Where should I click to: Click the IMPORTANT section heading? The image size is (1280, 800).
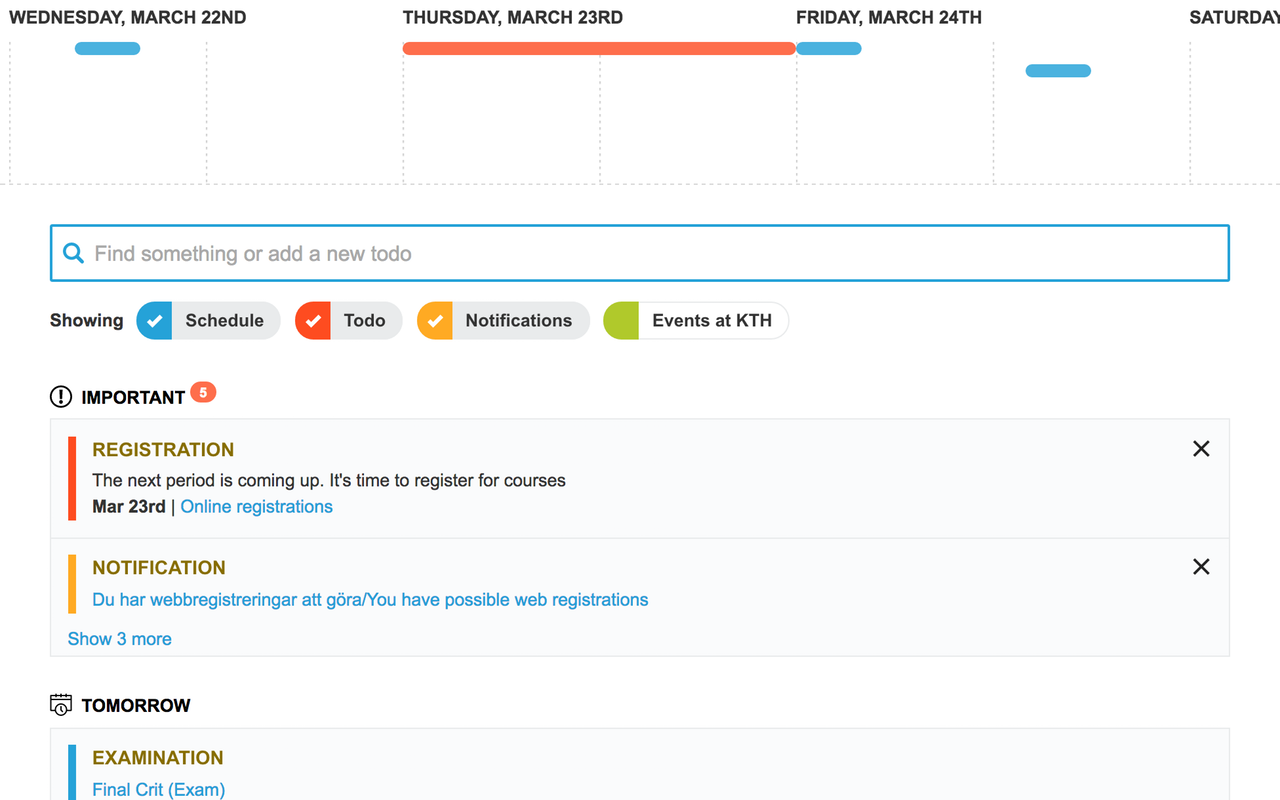[x=133, y=398]
